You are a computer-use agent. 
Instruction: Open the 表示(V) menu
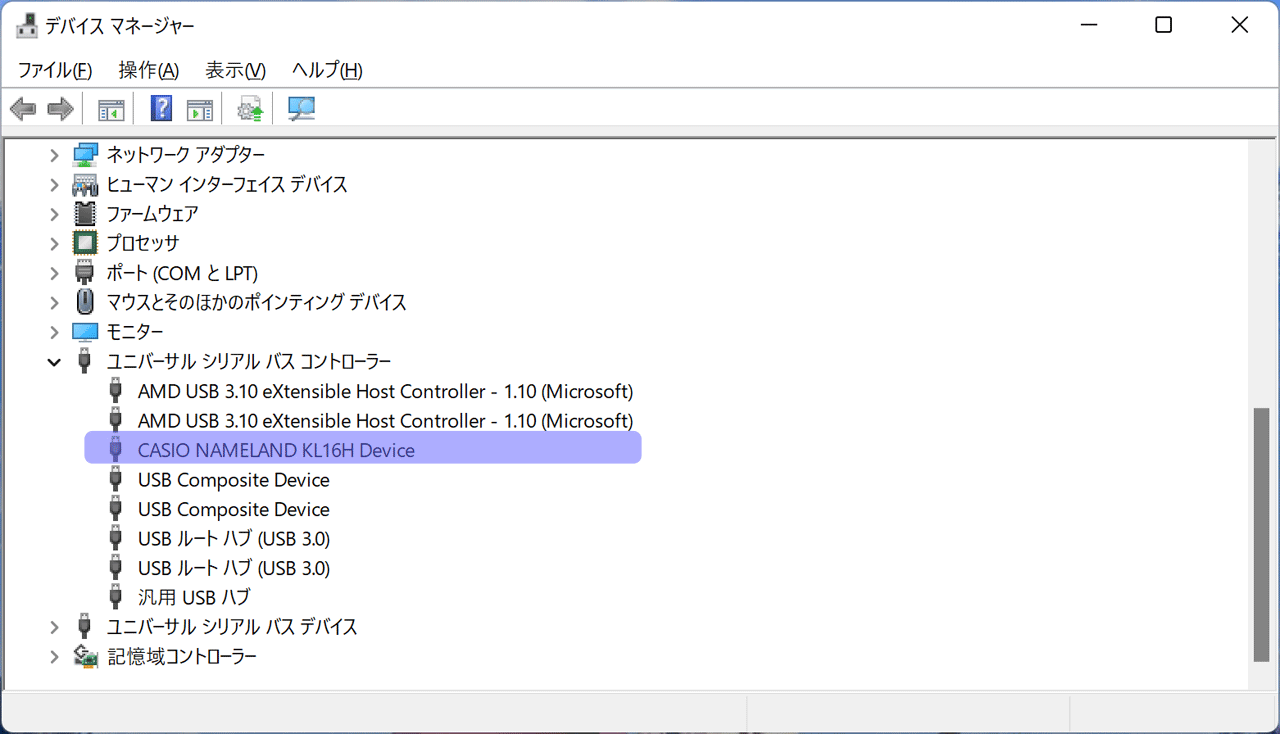point(235,70)
